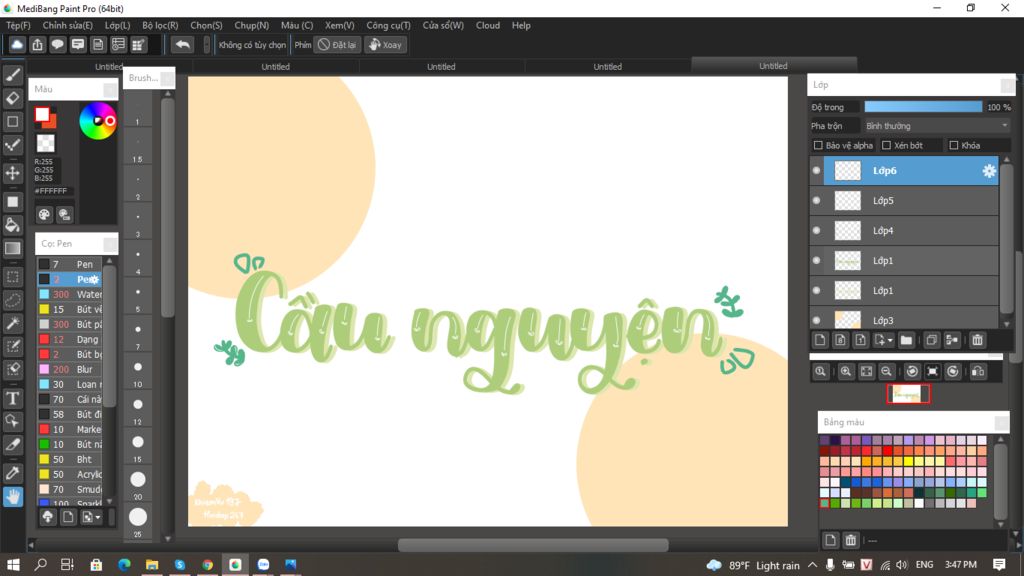Add a layer folder in the layers panel
Image resolution: width=1024 pixels, height=576 pixels.
(906, 340)
